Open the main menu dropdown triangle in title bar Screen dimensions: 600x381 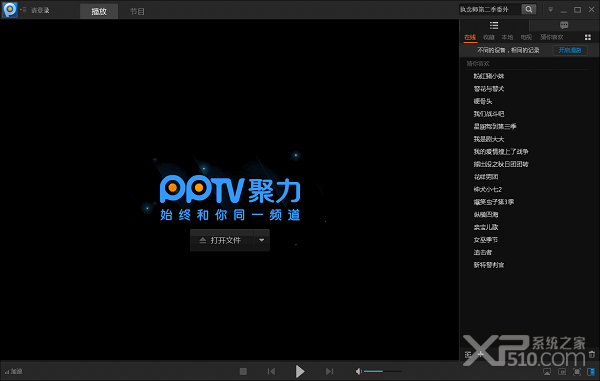tap(551, 10)
